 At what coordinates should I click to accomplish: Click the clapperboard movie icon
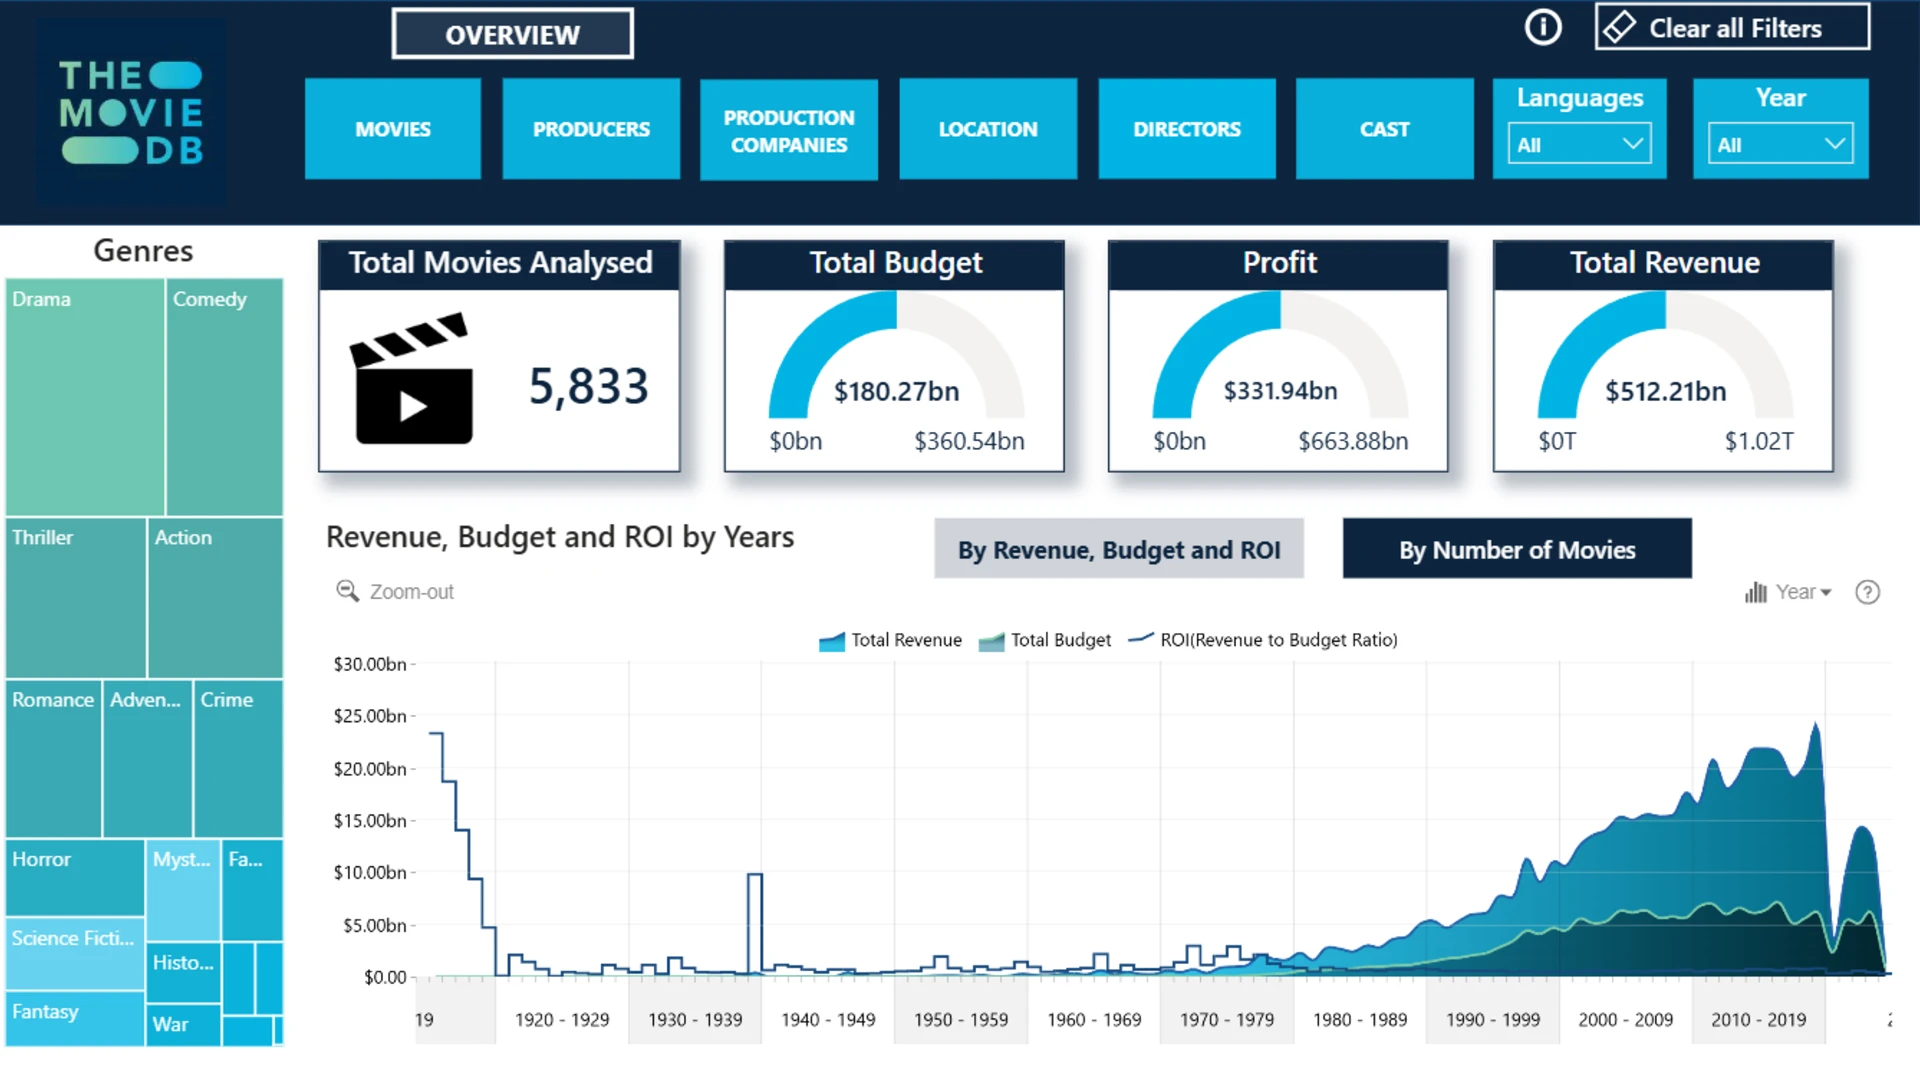point(412,378)
